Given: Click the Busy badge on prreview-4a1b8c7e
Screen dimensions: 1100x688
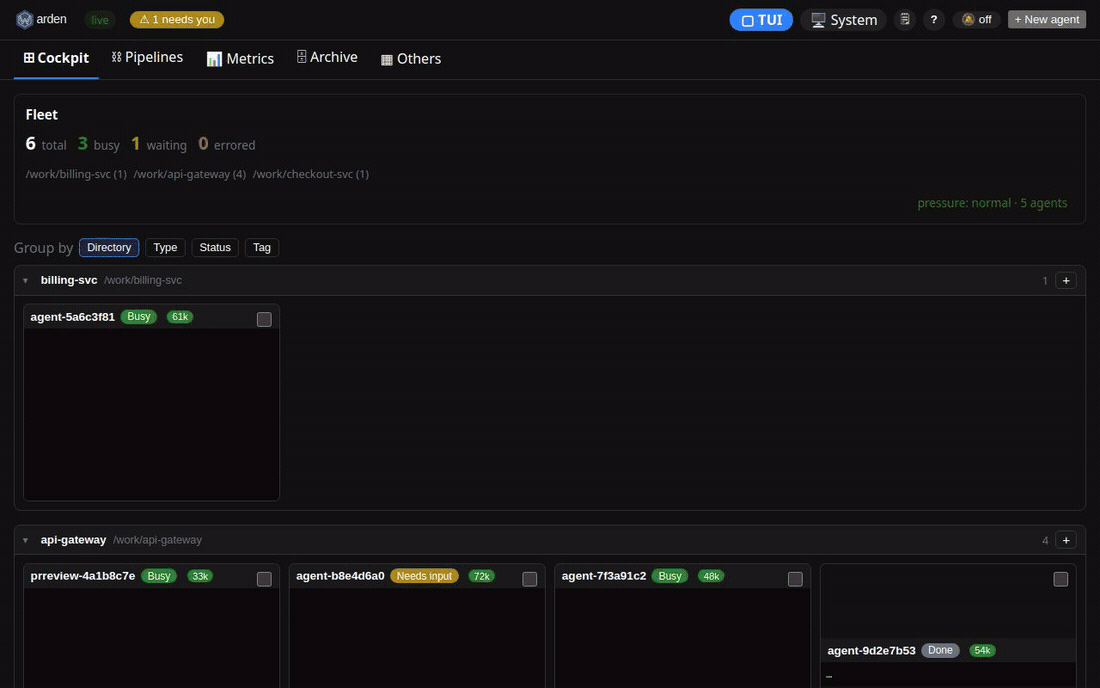Looking at the screenshot, I should [159, 576].
